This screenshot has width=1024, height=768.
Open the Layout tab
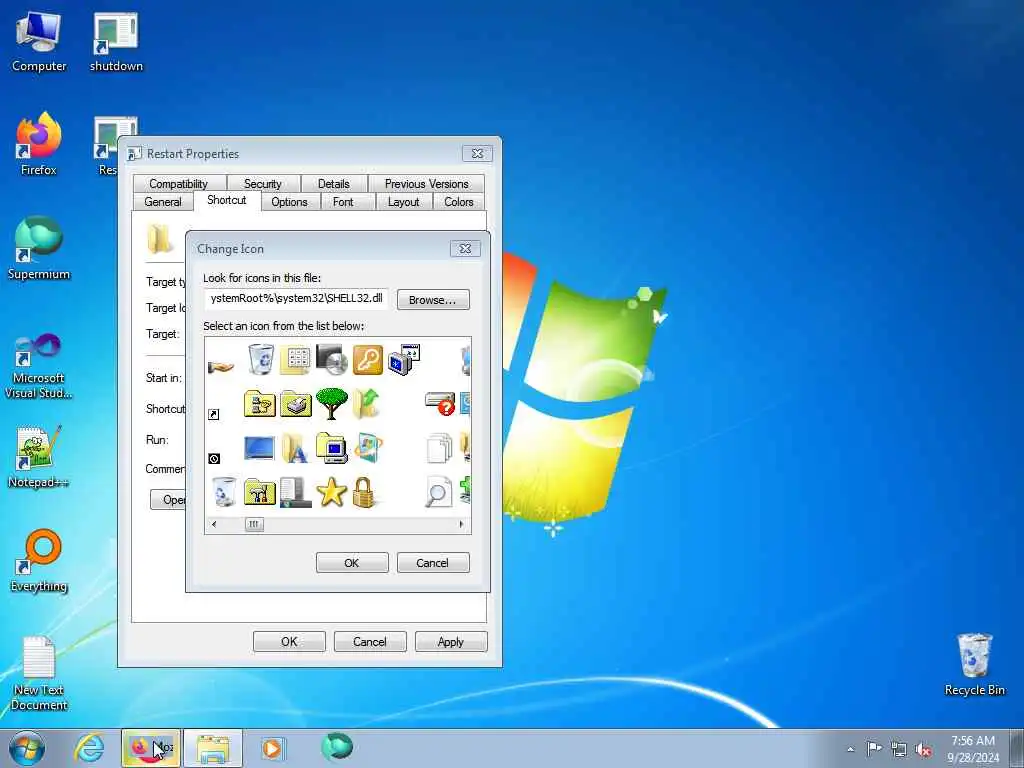tap(404, 202)
